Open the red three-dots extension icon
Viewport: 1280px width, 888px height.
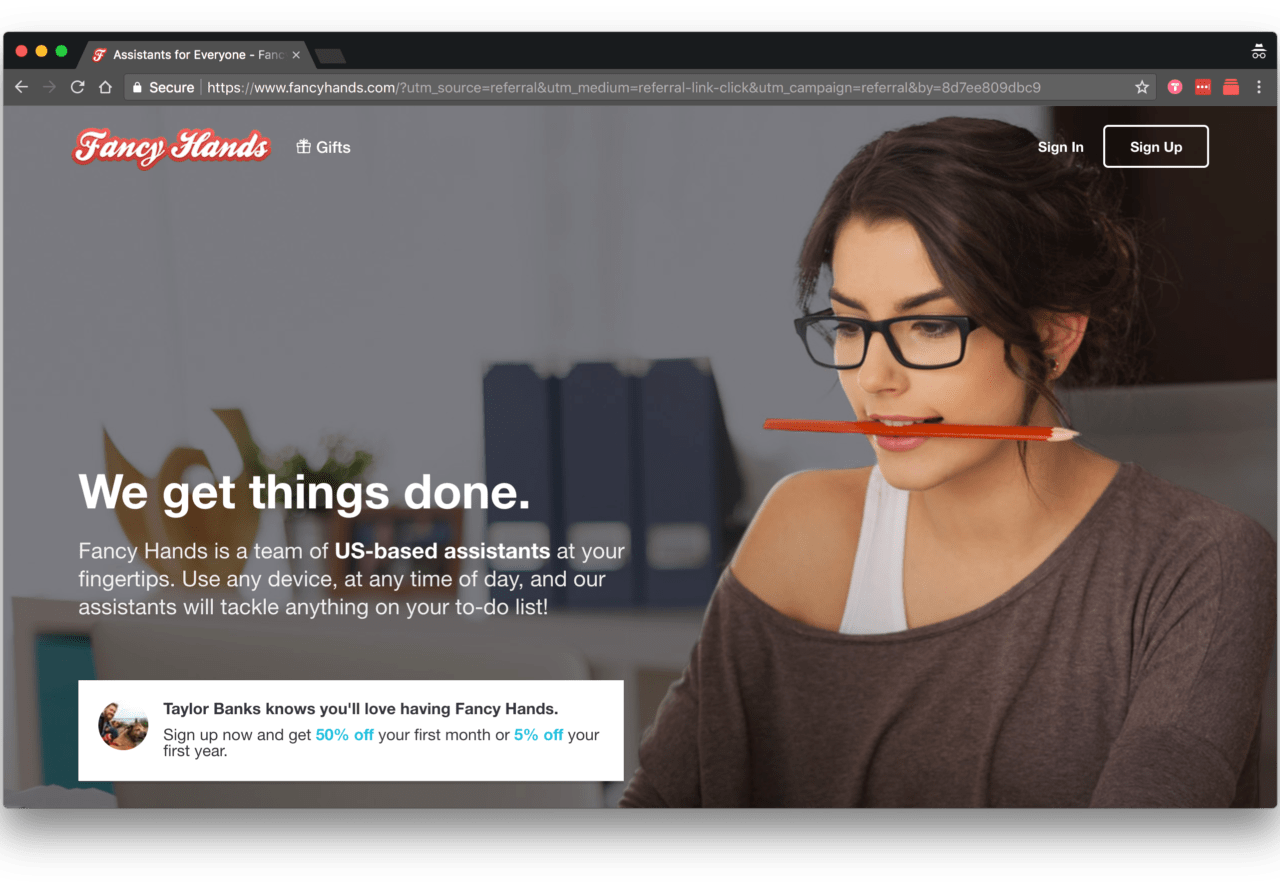(x=1203, y=88)
